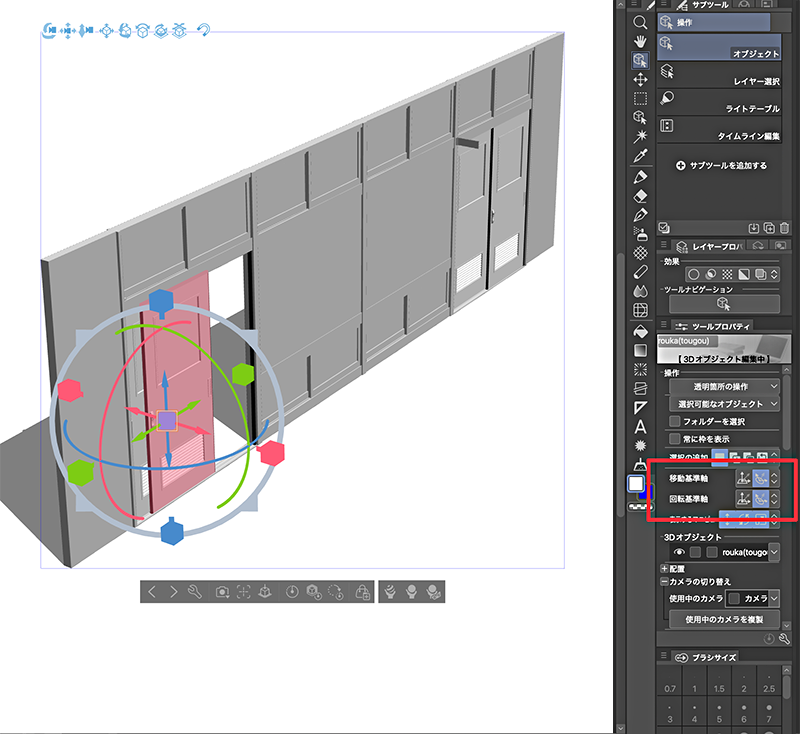The image size is (800, 734).
Task: Enable the フォルダーを選択 checkbox
Action: pos(675,421)
